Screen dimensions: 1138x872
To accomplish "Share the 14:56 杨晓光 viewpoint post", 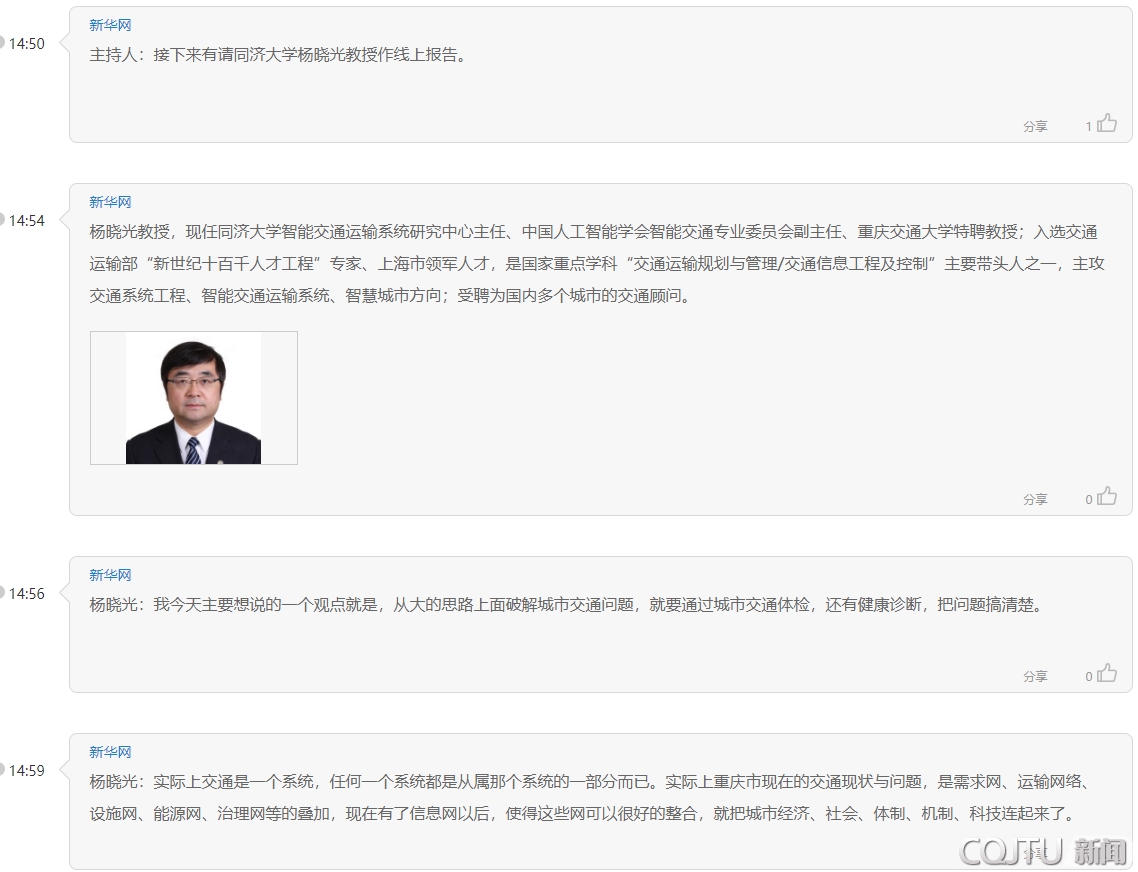I will coord(1035,677).
